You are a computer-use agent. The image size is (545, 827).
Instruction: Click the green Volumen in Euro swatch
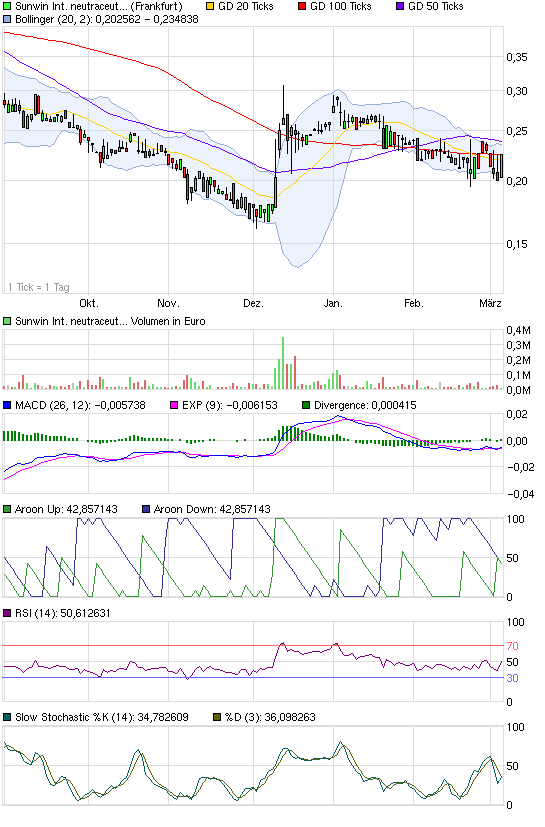tap(7, 321)
